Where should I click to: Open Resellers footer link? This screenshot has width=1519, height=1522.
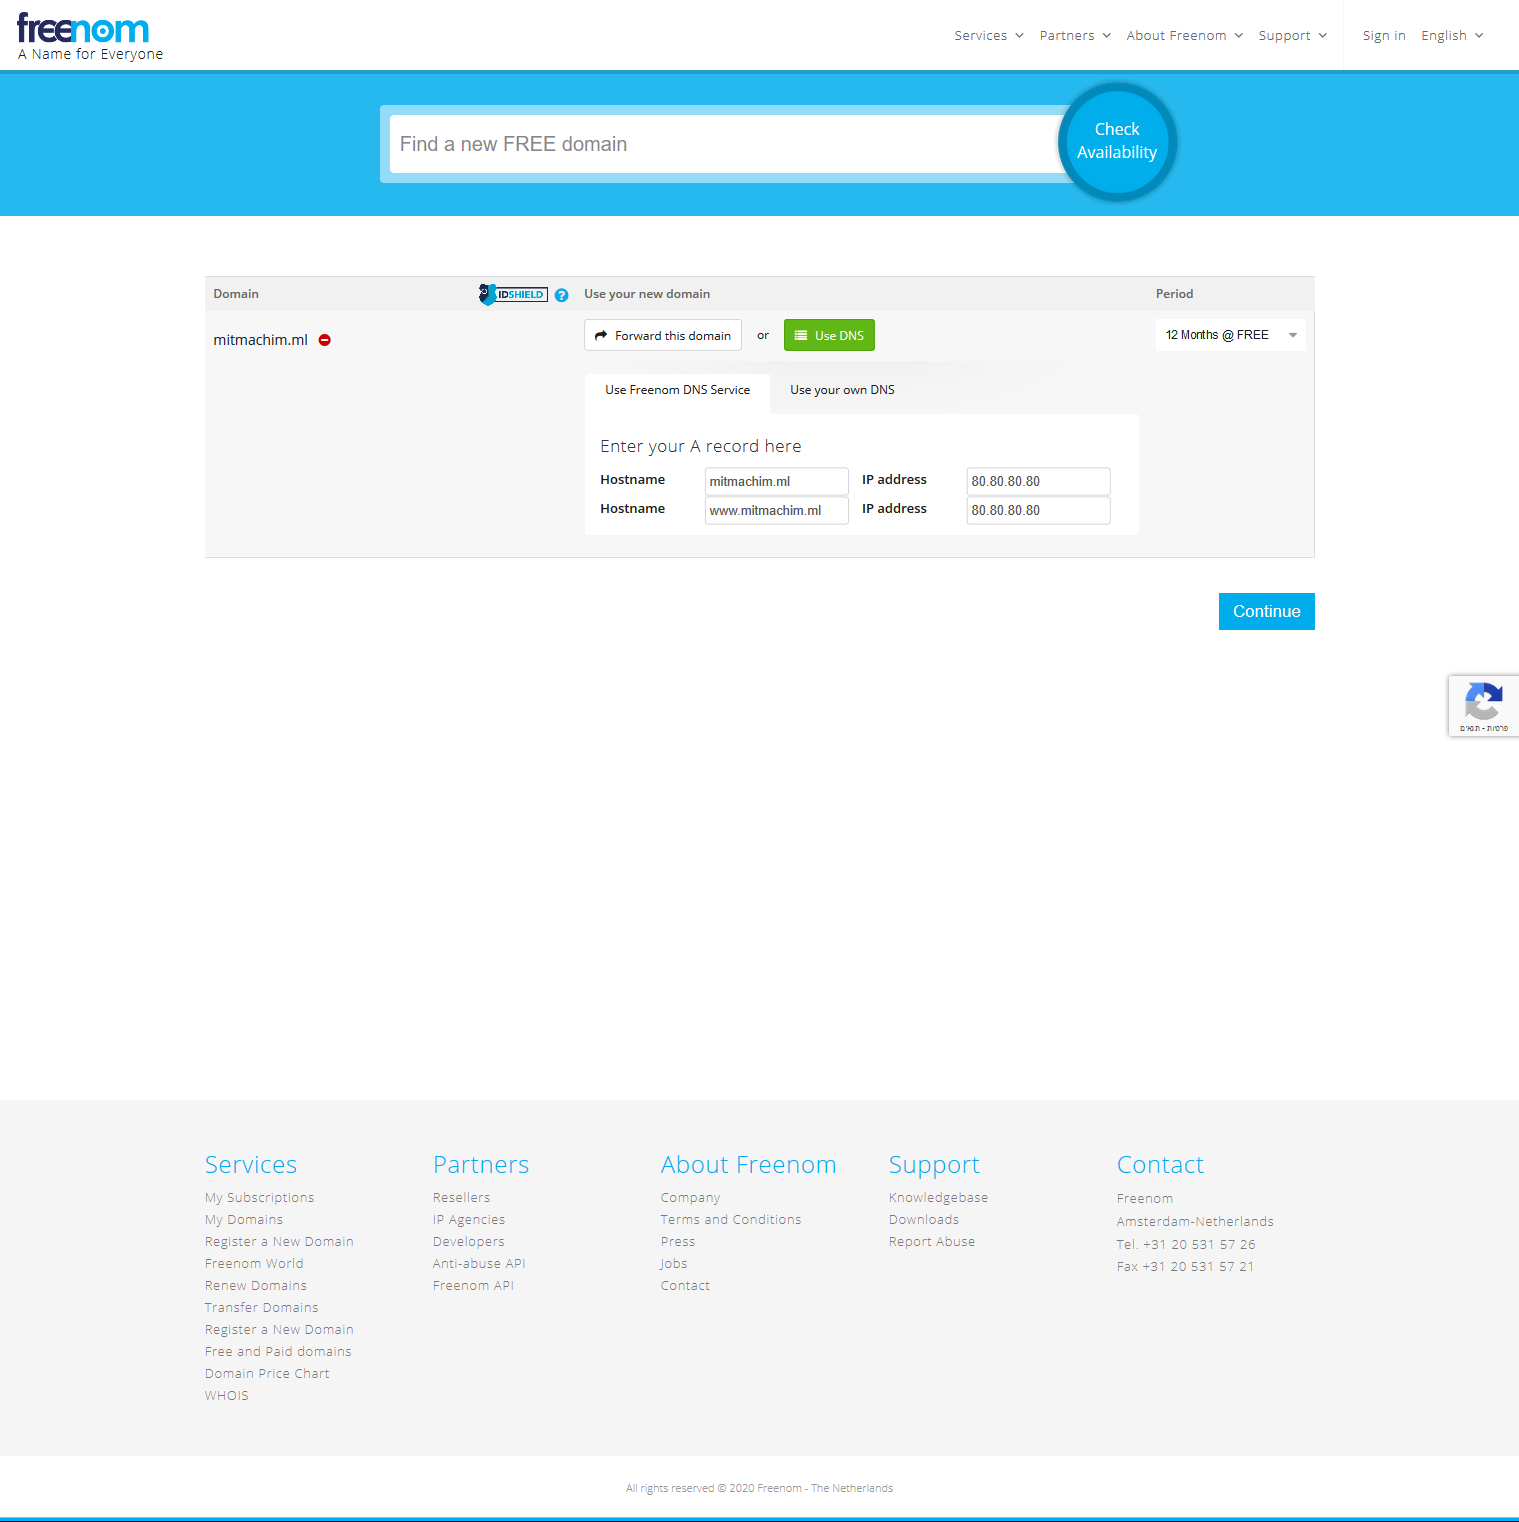[461, 1197]
